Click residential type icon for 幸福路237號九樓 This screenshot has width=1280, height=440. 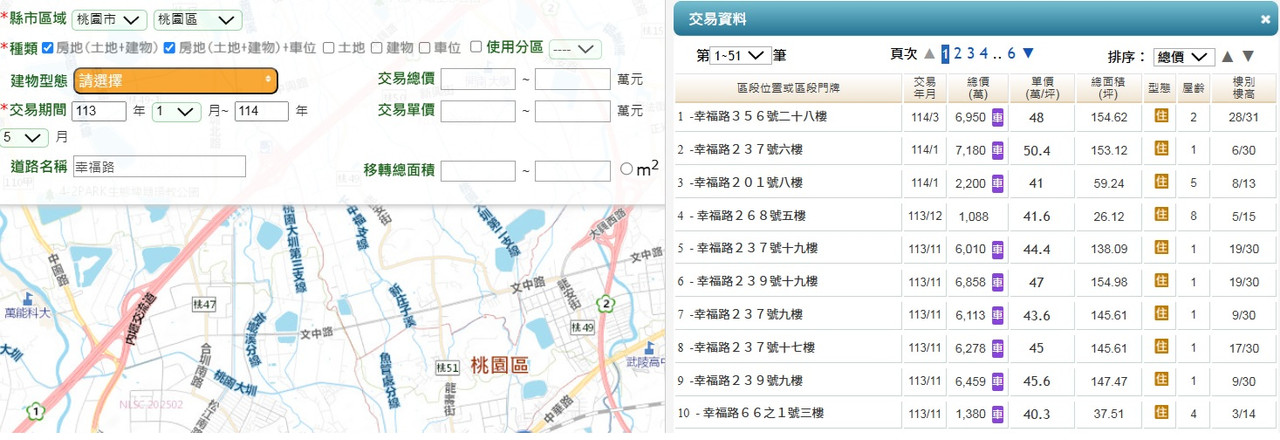click(x=1161, y=314)
